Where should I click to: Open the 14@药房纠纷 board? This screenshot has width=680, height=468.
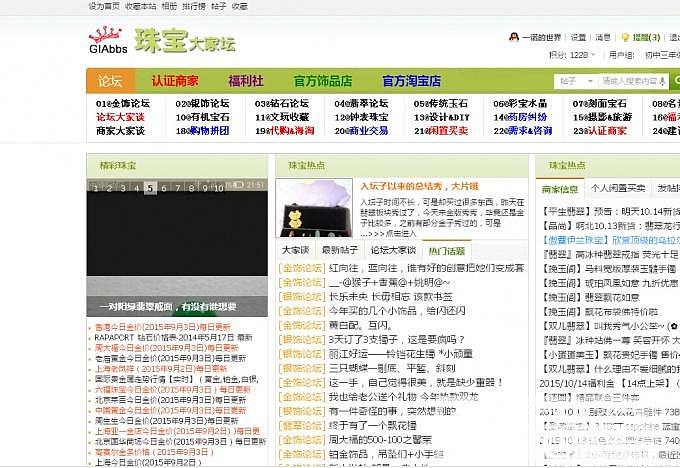tap(520, 117)
